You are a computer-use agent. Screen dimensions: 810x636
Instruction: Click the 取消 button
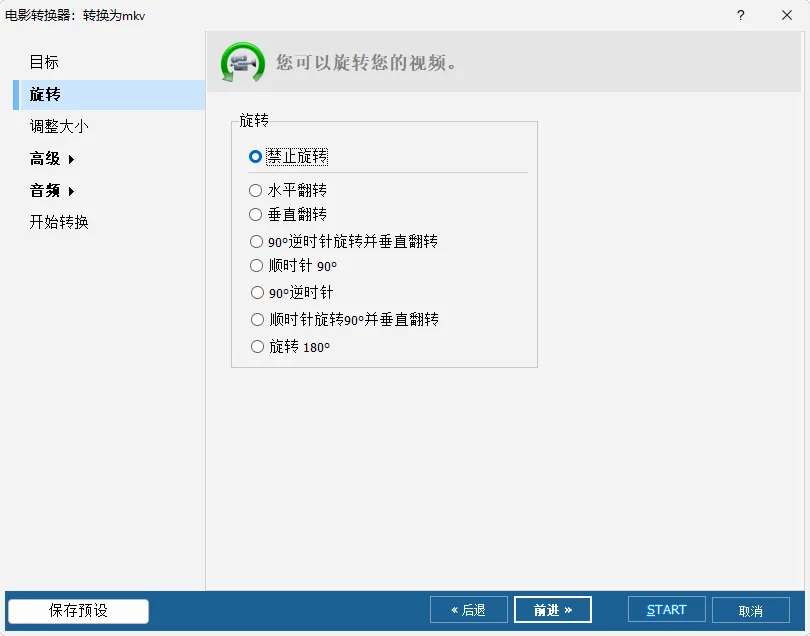[751, 611]
